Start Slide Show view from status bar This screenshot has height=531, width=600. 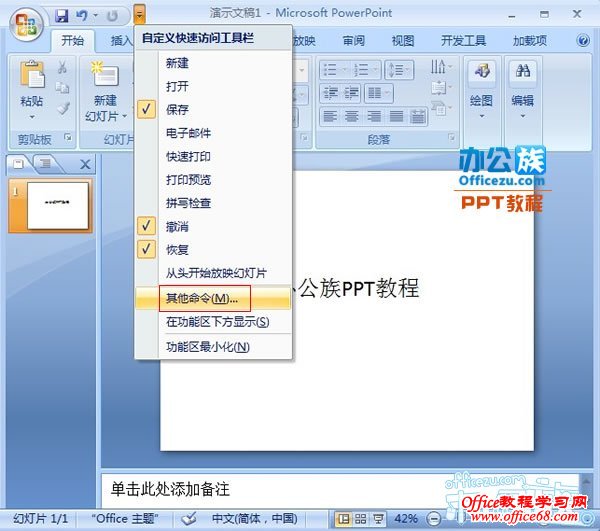[x=378, y=519]
